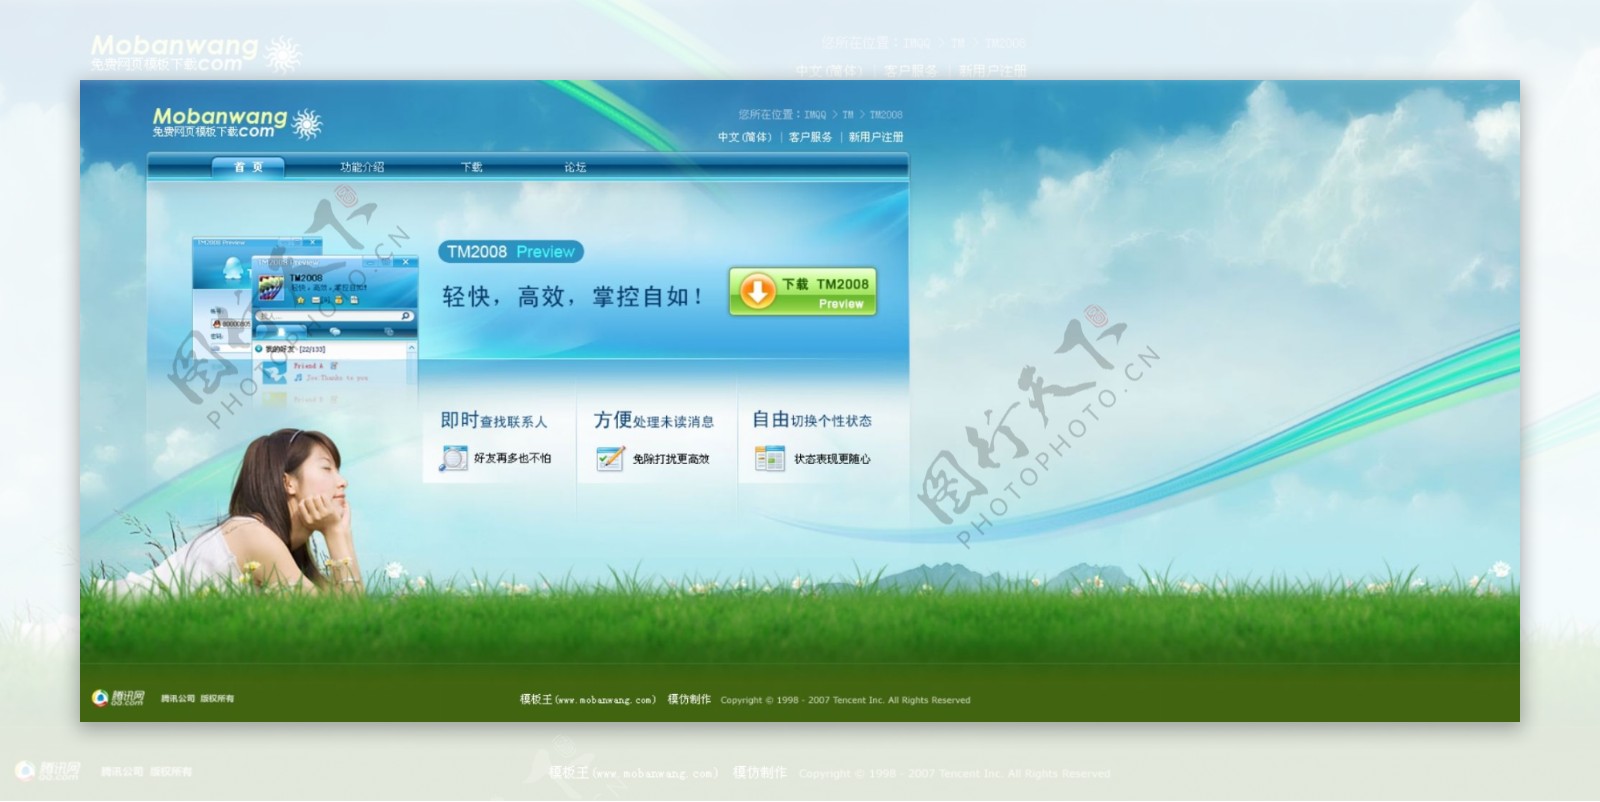1600x802 pixels.
Task: Click the Tencent copyright notice
Action: [x=845, y=700]
